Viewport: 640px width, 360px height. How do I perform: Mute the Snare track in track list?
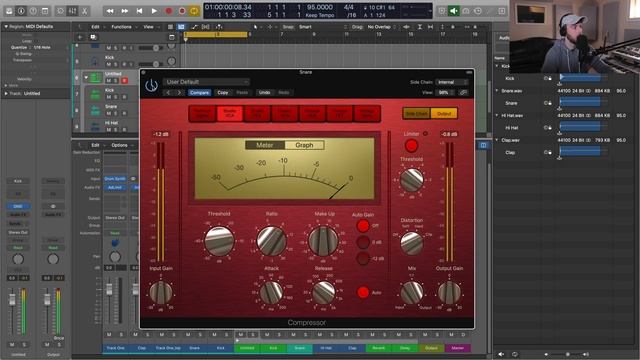tap(109, 113)
